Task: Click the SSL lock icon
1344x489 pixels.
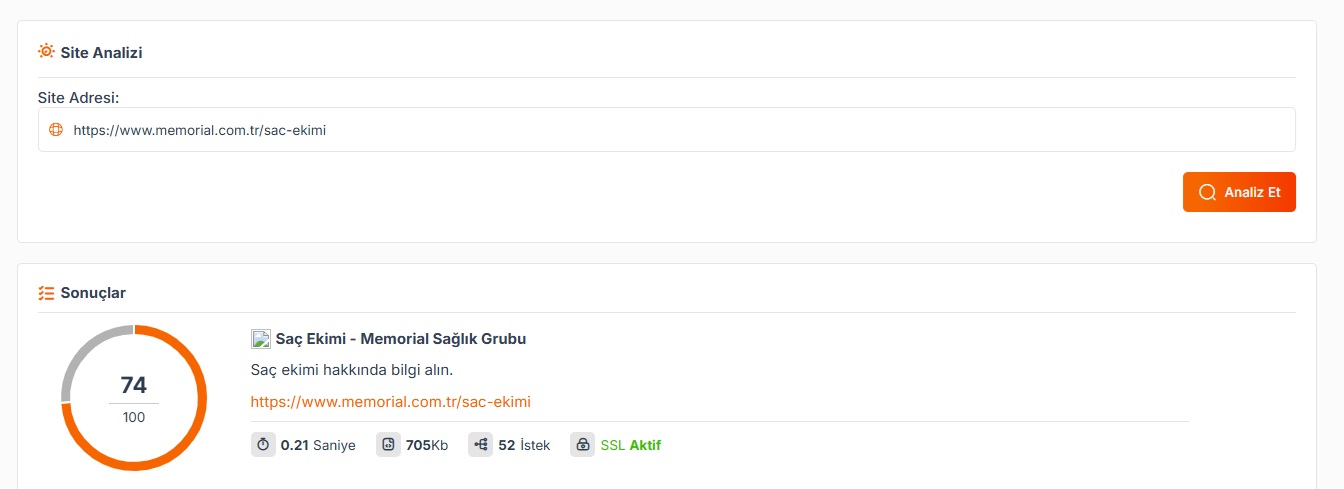Action: [582, 445]
